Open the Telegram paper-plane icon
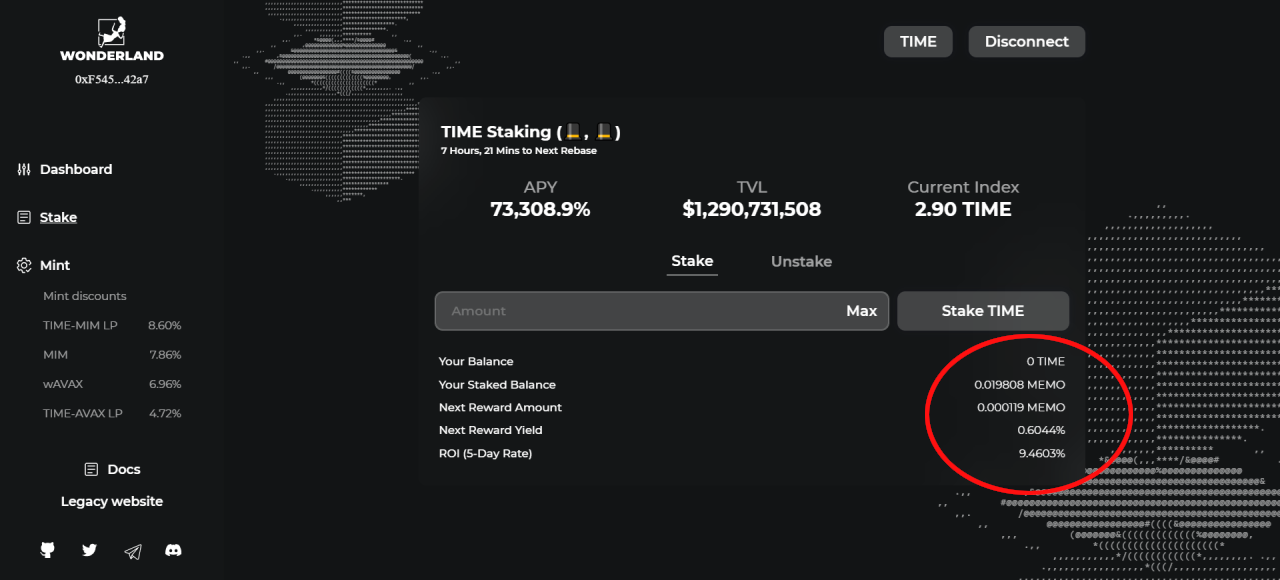1280x580 pixels. (x=132, y=551)
